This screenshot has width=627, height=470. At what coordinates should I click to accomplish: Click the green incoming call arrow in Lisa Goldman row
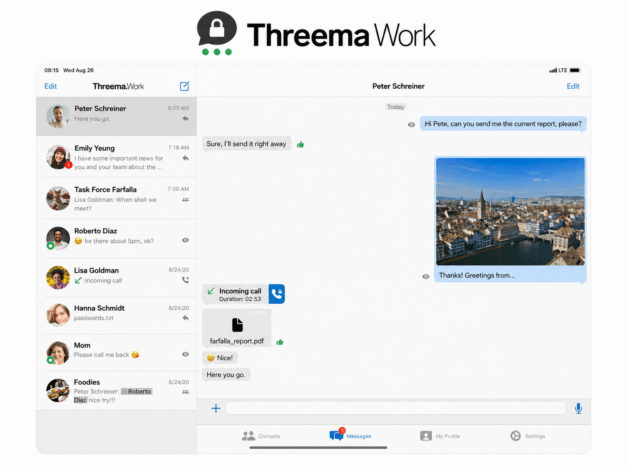(78, 280)
